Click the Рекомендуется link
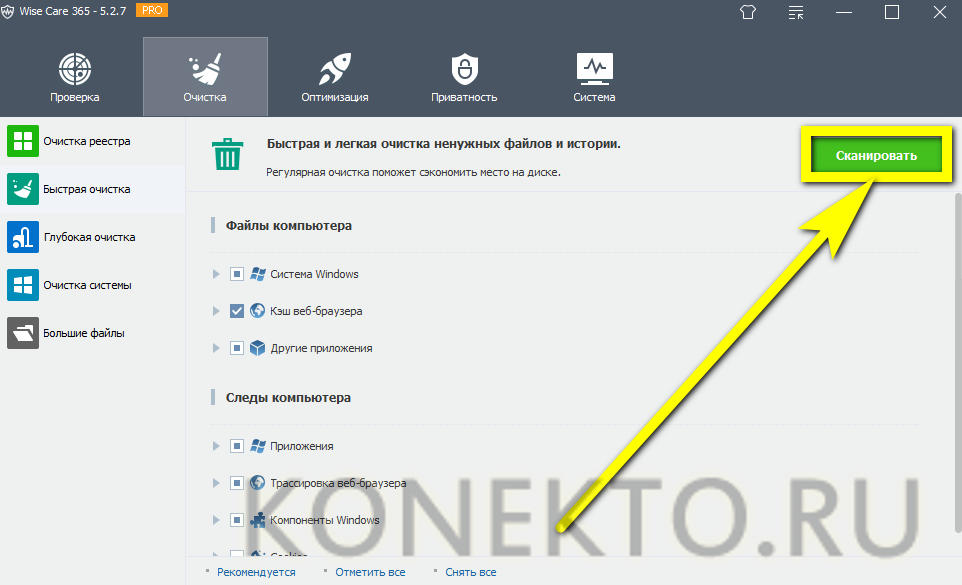962x585 pixels. (256, 572)
